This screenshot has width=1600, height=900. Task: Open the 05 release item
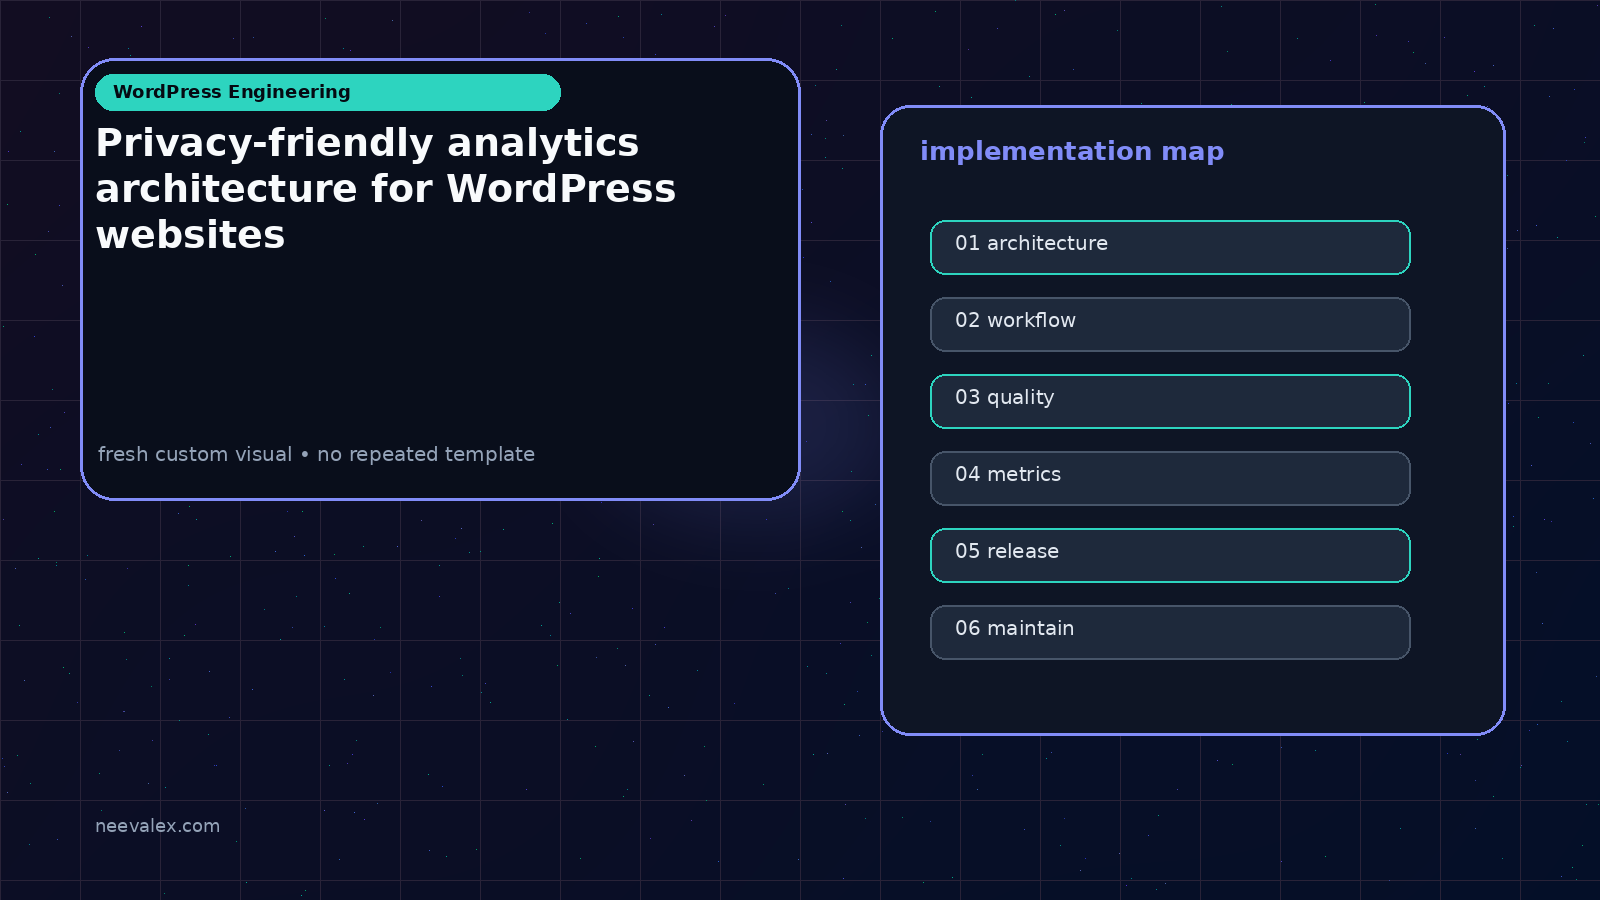1170,555
